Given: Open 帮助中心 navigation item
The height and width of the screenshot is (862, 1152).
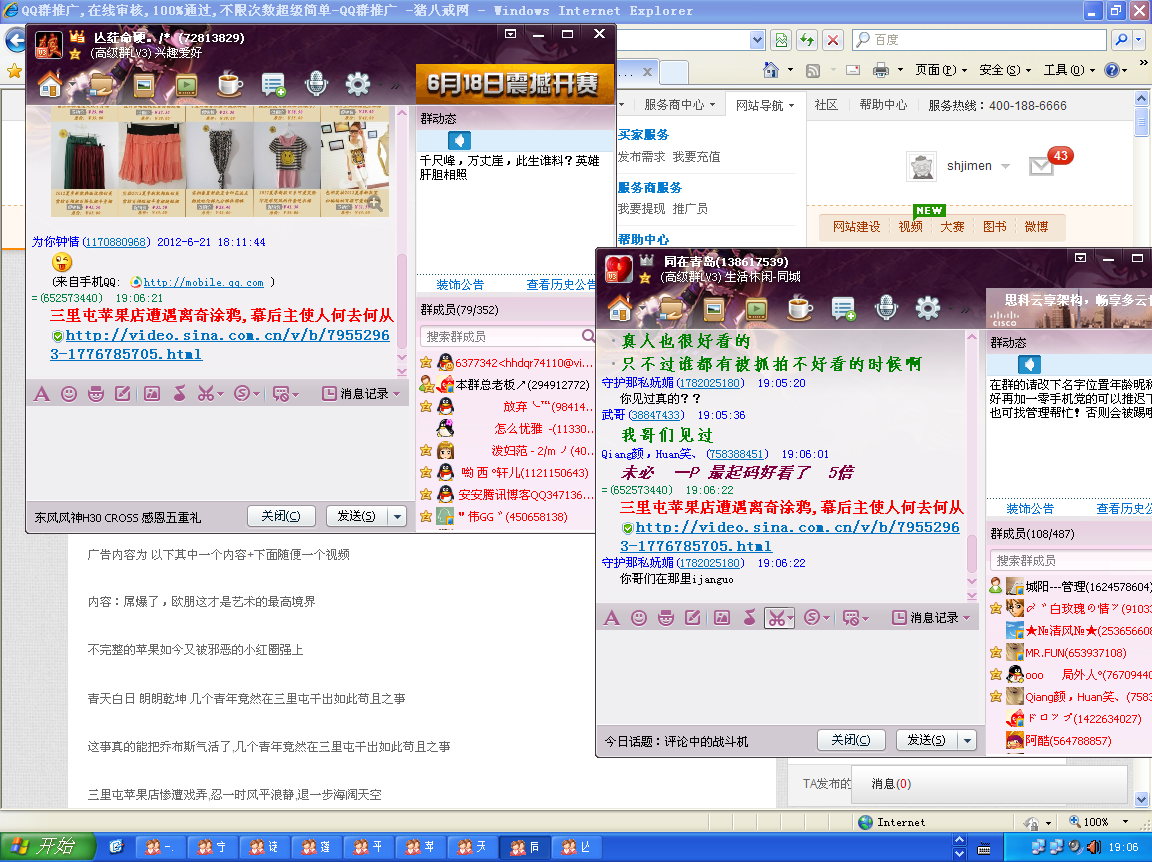Looking at the screenshot, I should [x=883, y=105].
